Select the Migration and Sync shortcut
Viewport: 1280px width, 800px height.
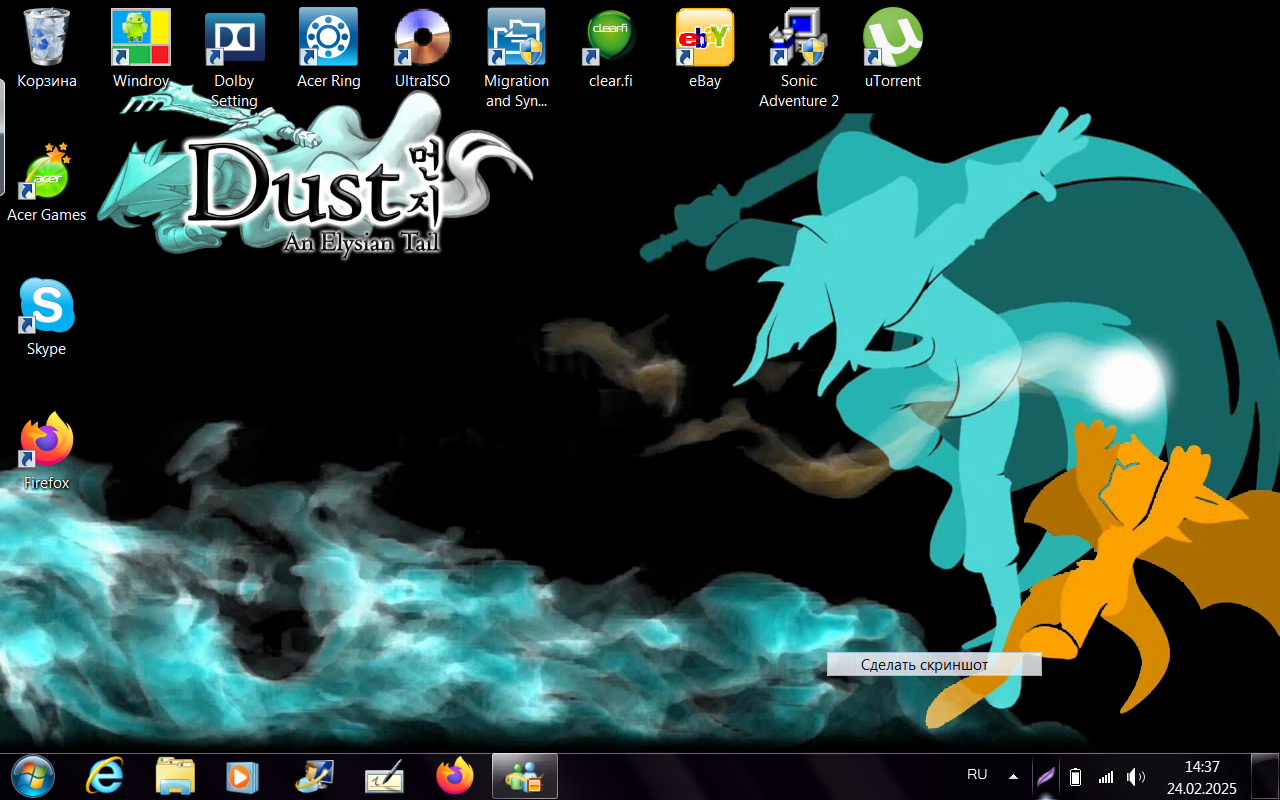click(x=517, y=58)
